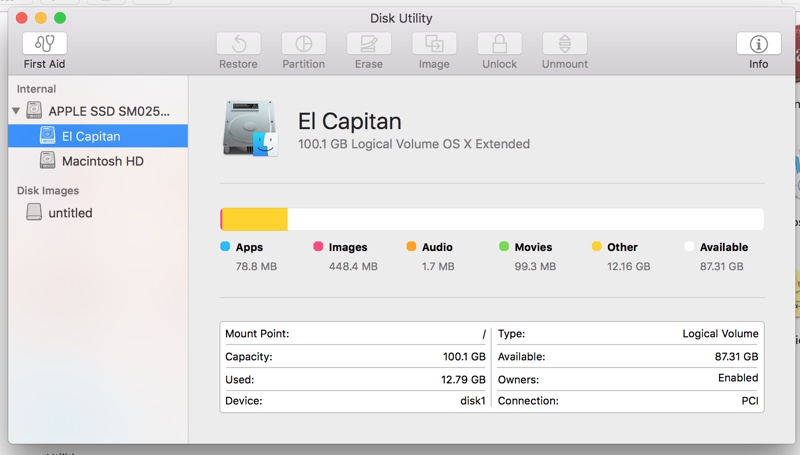This screenshot has height=455, width=800.
Task: Click the orange Audio legend dot
Action: coord(411,246)
